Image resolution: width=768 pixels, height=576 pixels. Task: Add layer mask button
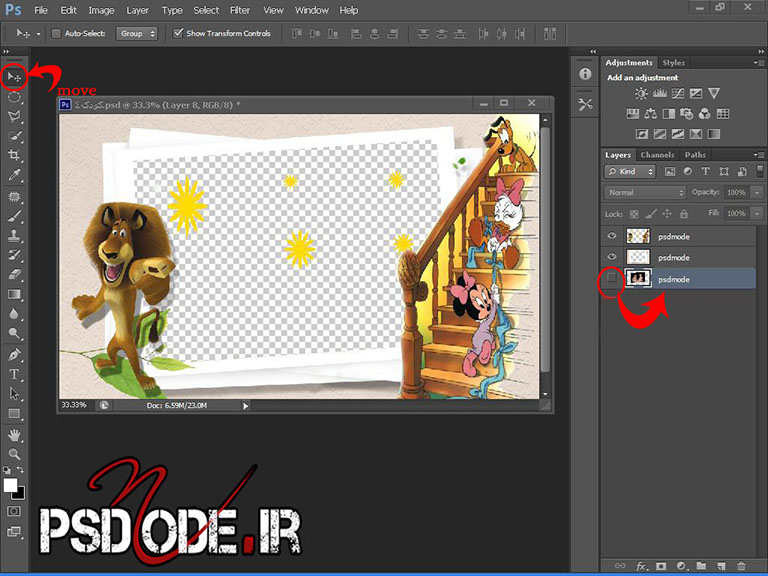coord(661,566)
